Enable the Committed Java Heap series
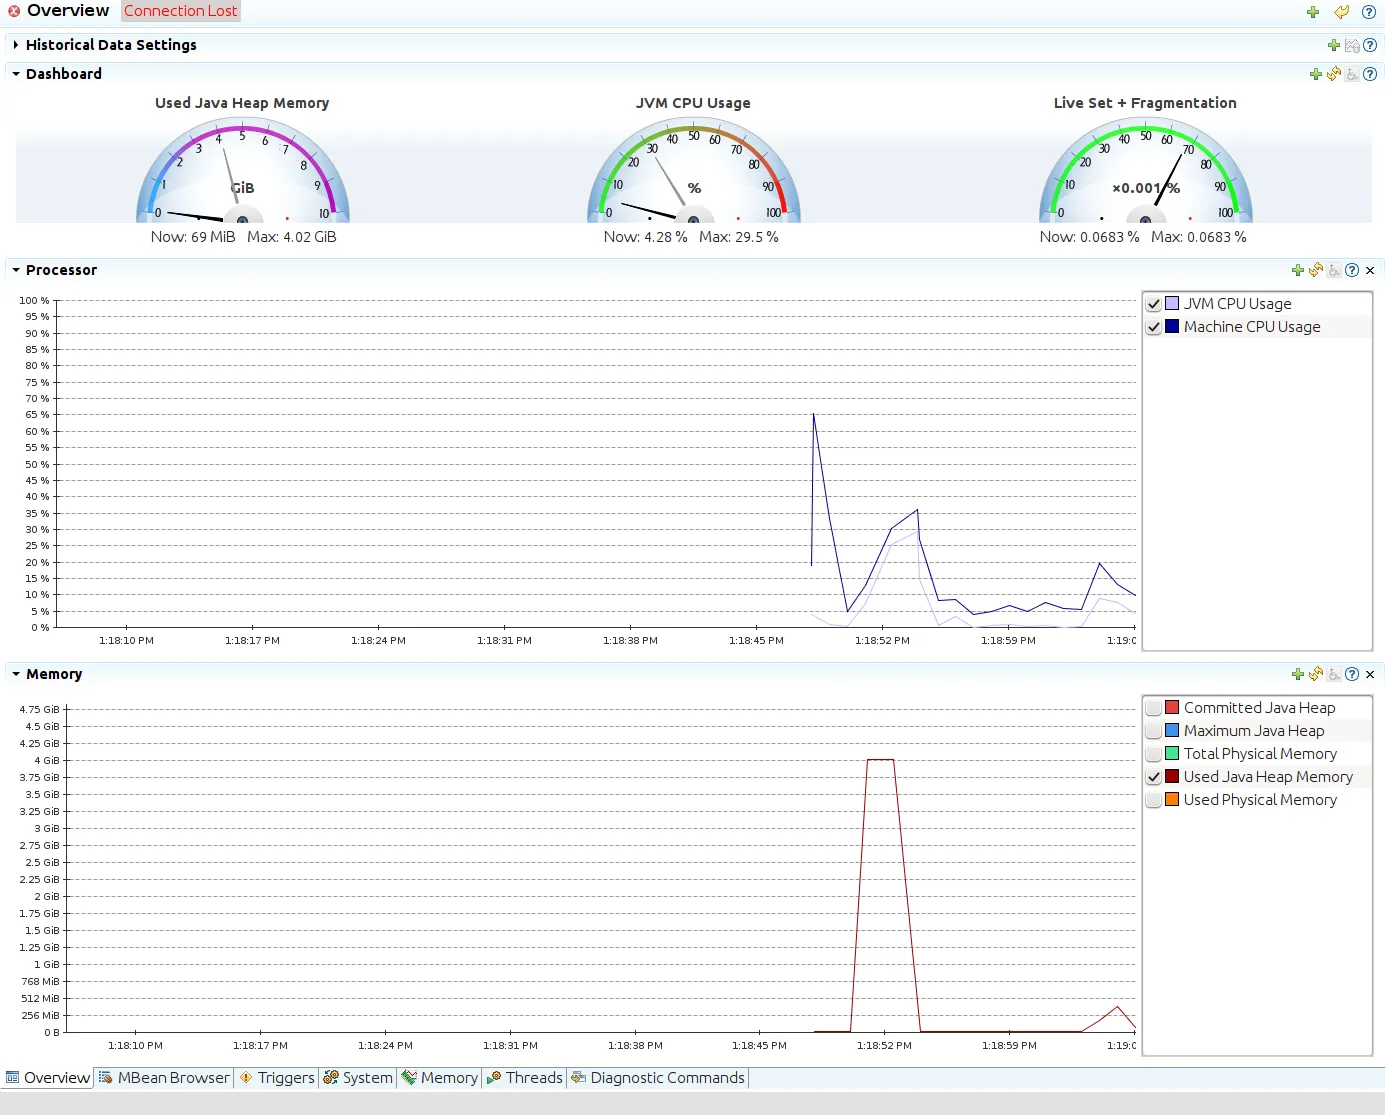The width and height of the screenshot is (1385, 1115). pos(1154,708)
